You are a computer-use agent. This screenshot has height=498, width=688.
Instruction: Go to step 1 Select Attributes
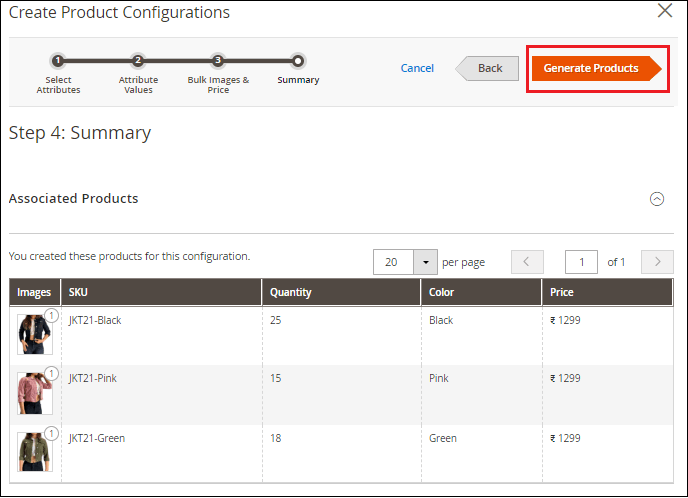58,61
